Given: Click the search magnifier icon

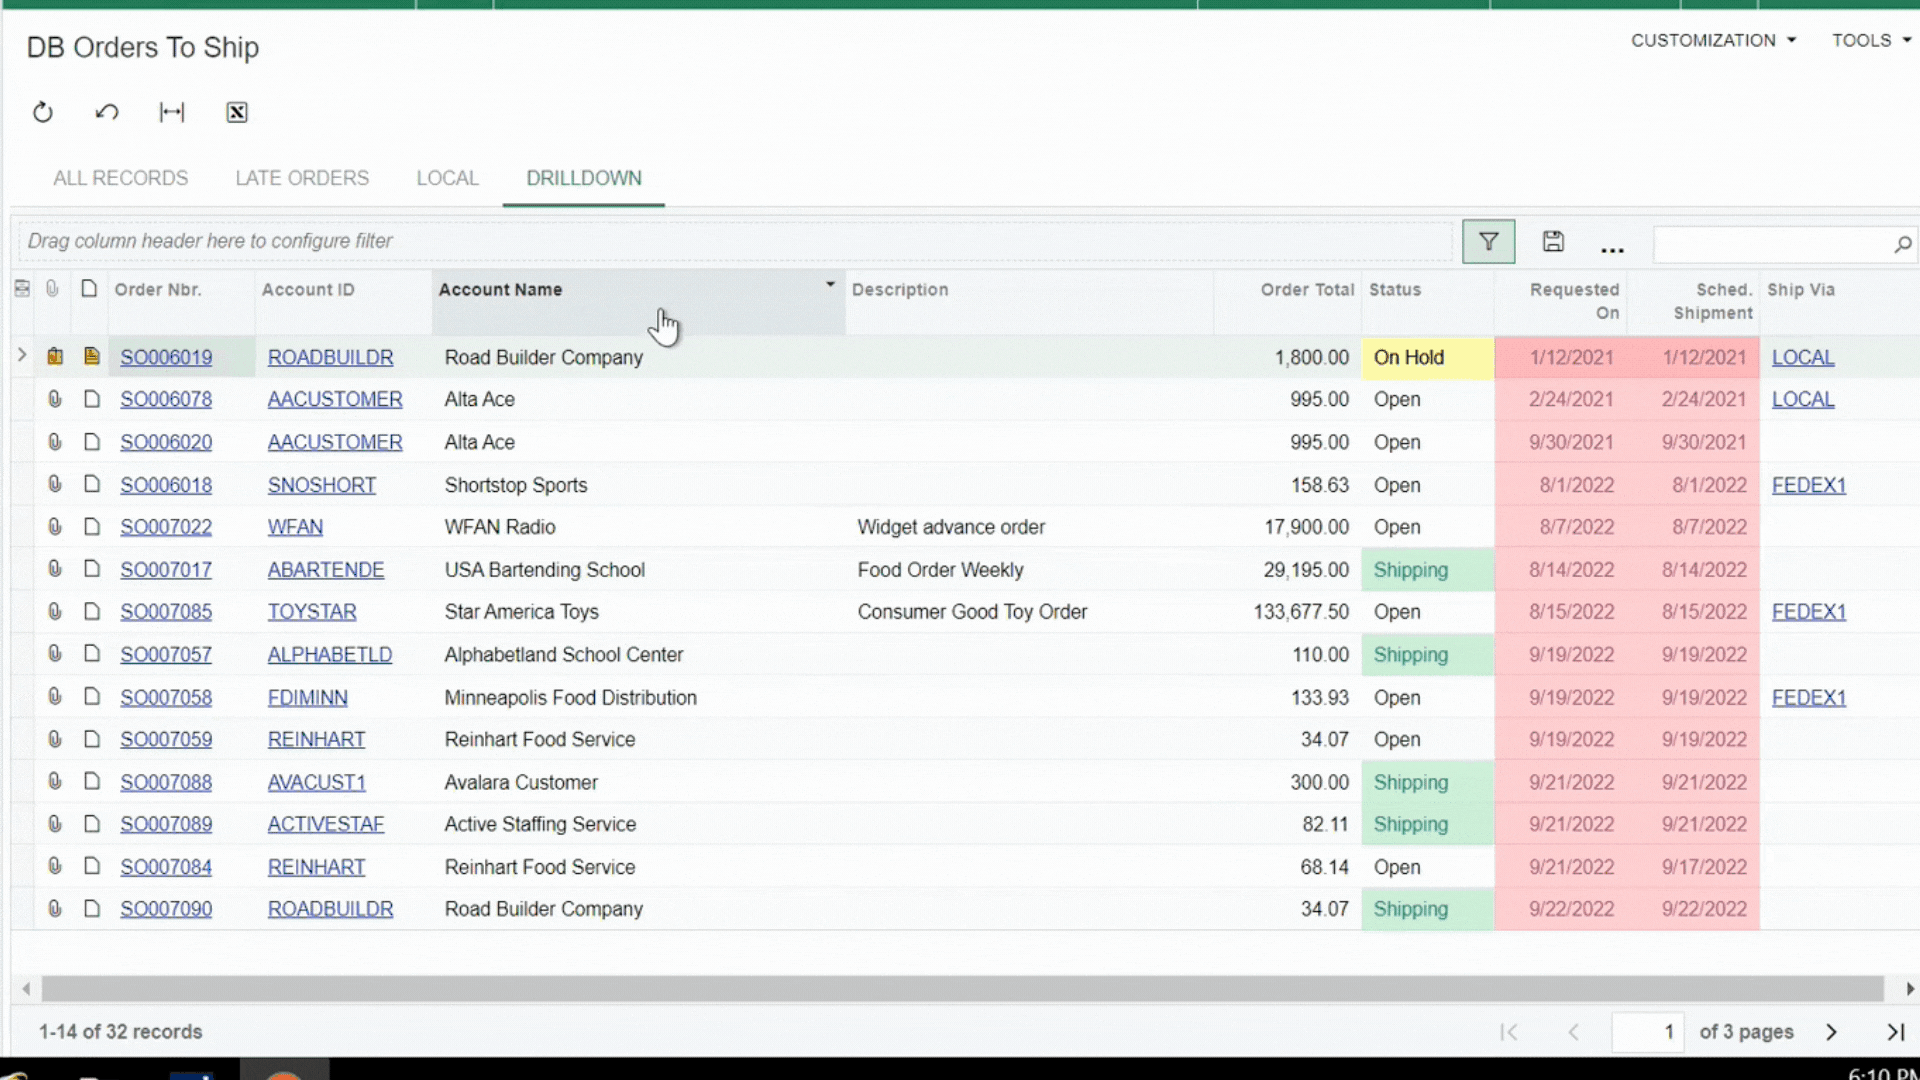Looking at the screenshot, I should click(1902, 244).
